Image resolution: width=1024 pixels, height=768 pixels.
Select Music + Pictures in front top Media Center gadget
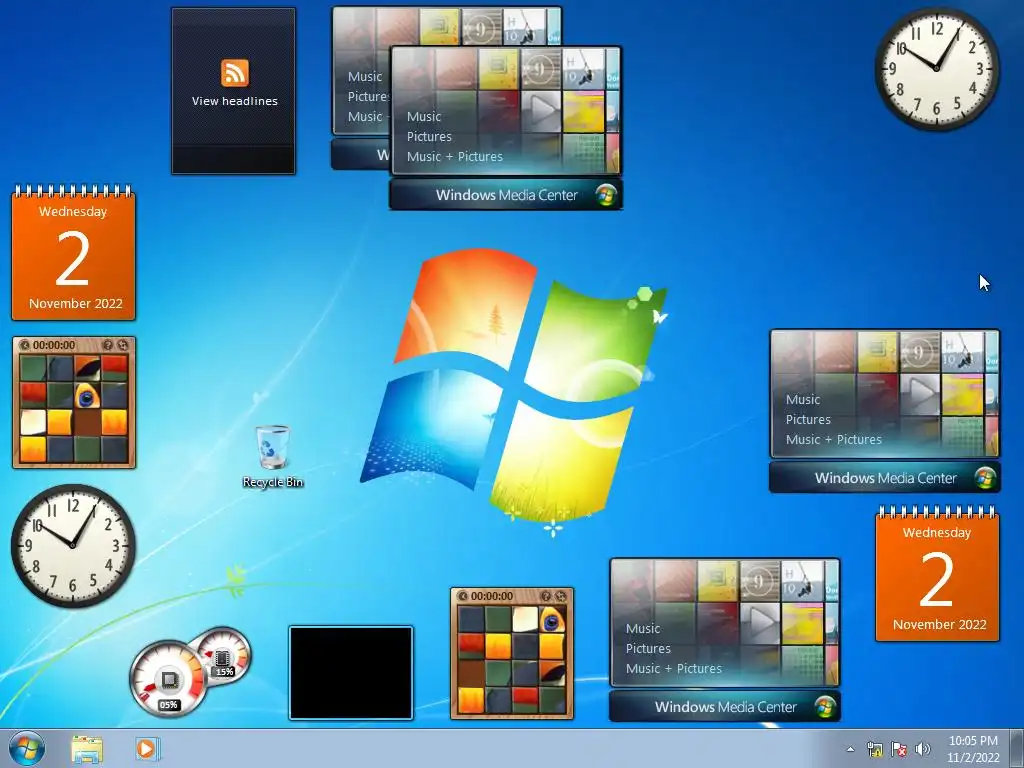455,157
